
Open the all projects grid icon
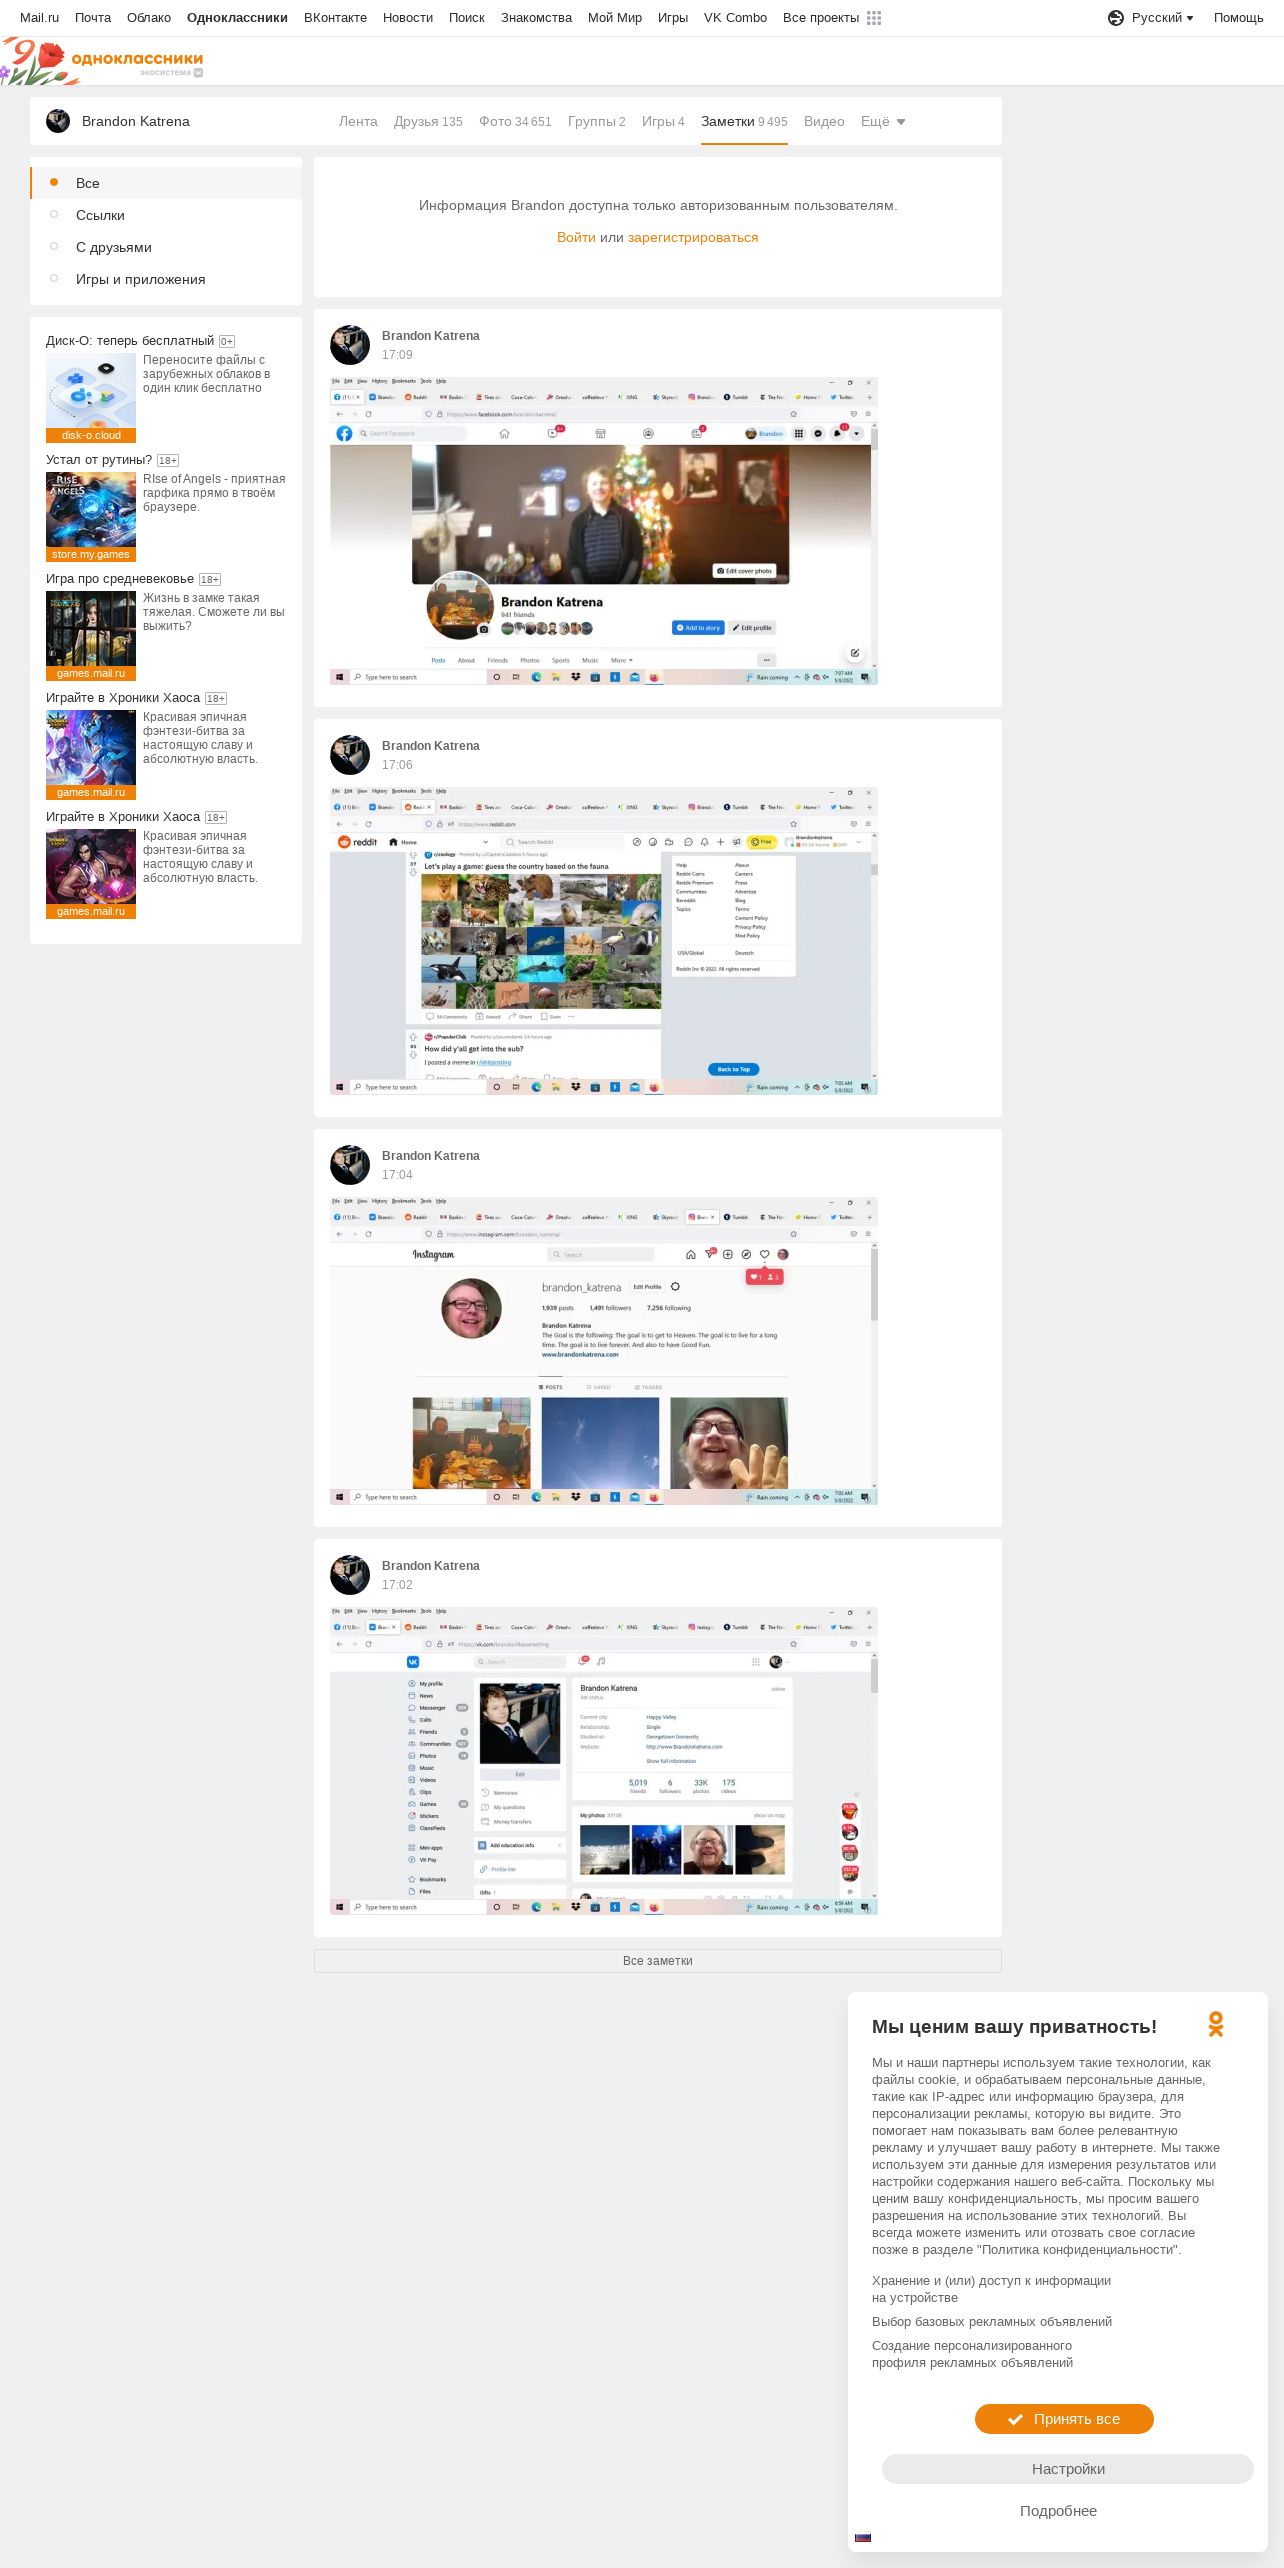point(874,18)
